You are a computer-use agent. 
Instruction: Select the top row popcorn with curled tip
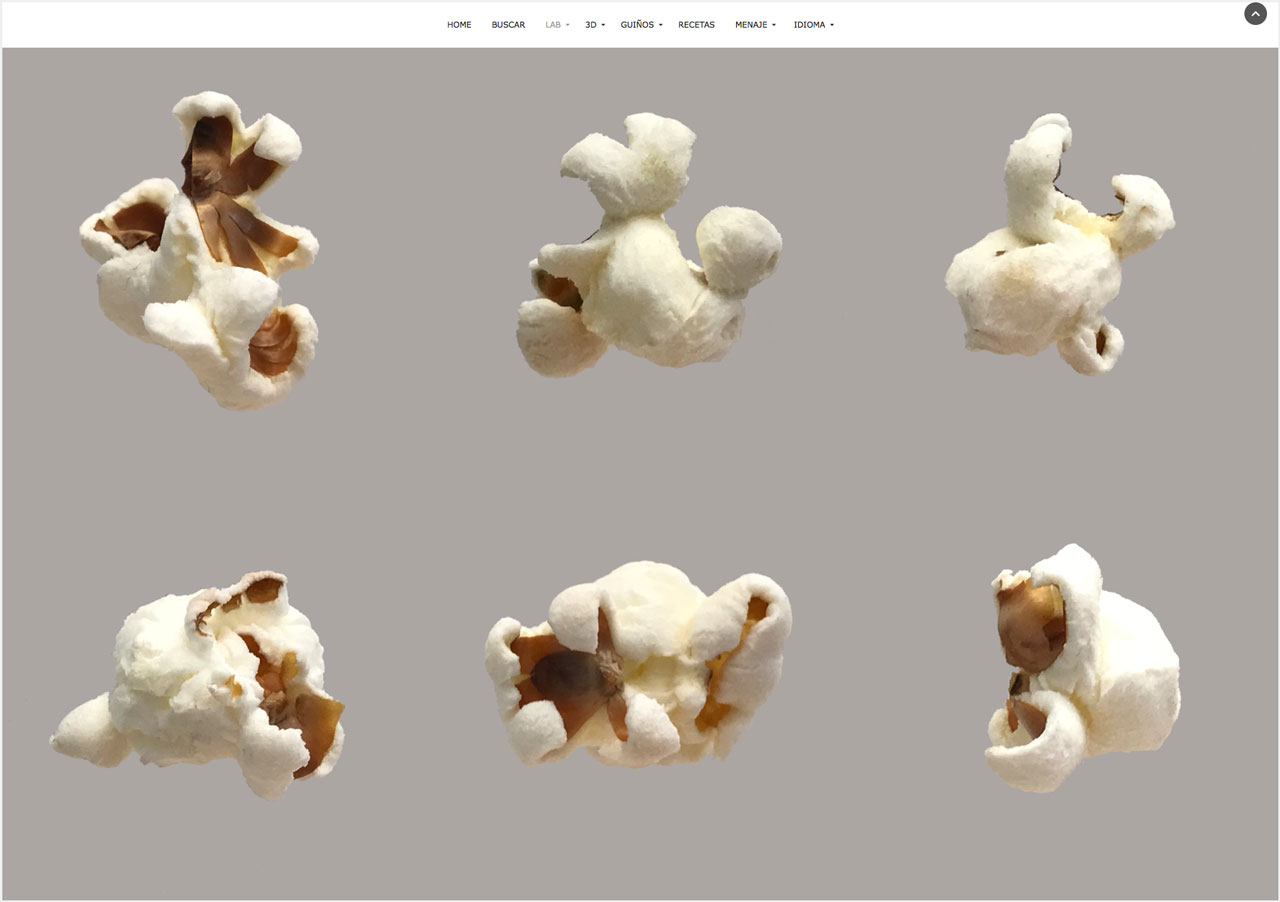pyautogui.click(x=1060, y=243)
